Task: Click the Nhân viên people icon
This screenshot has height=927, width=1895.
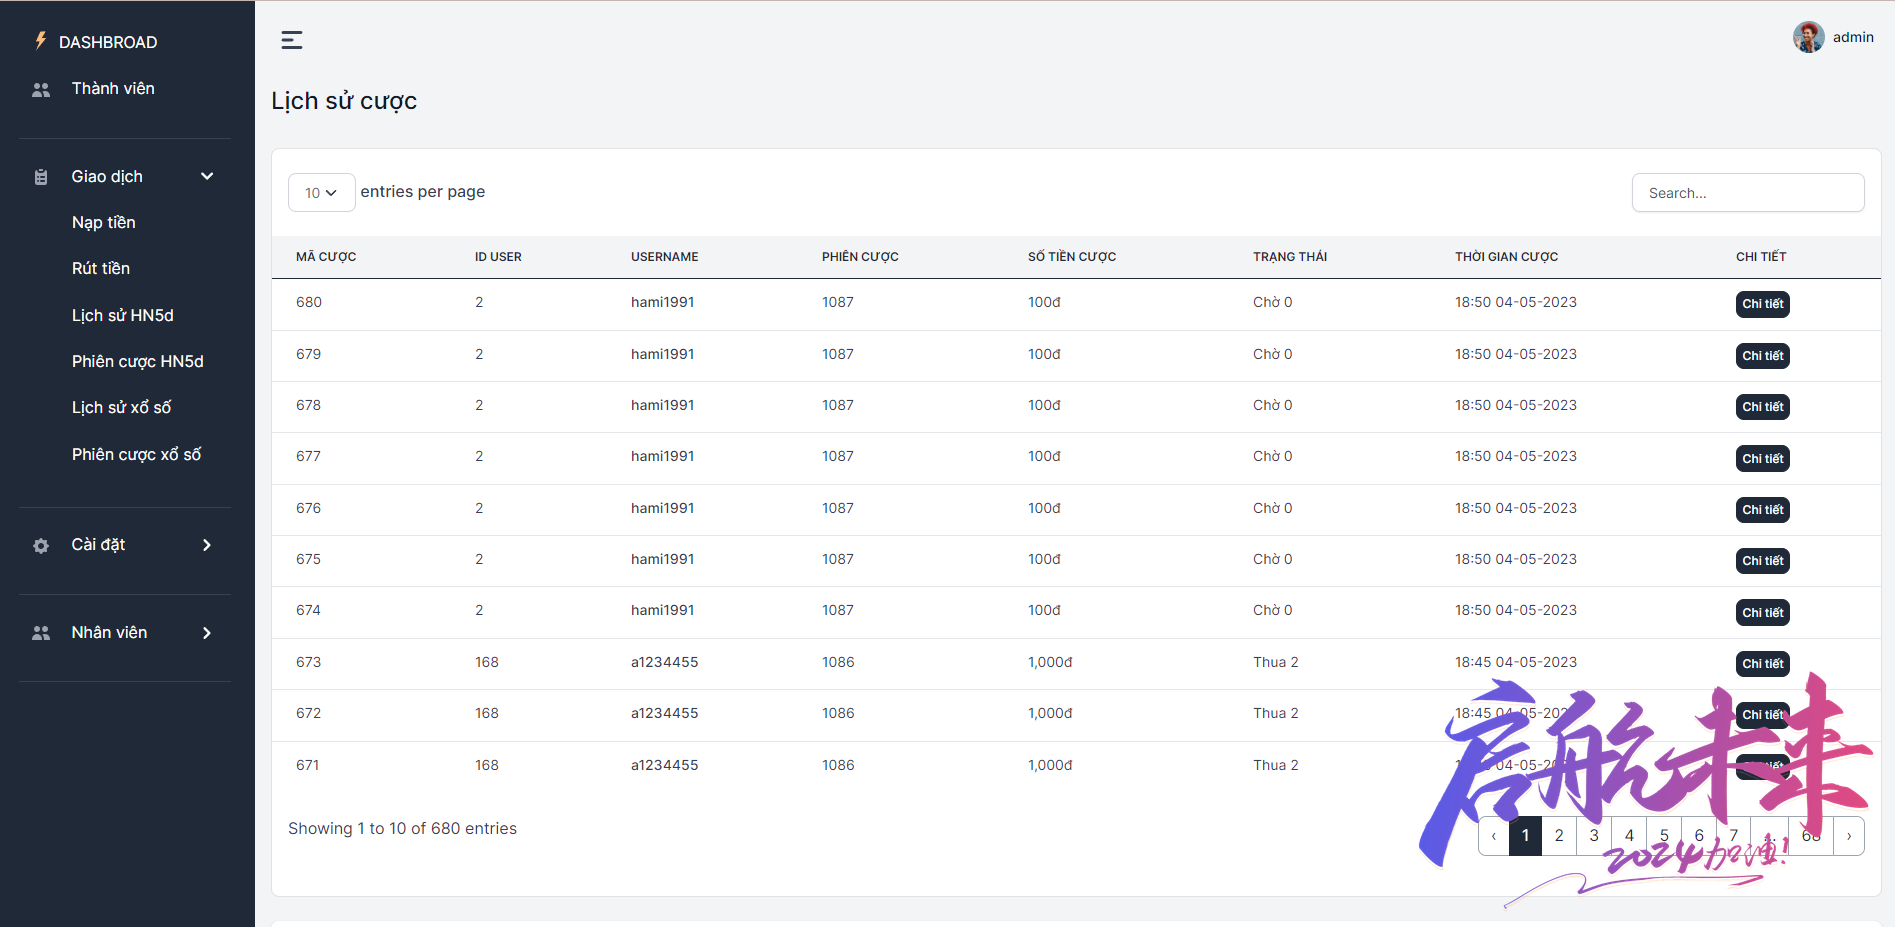Action: tap(41, 633)
